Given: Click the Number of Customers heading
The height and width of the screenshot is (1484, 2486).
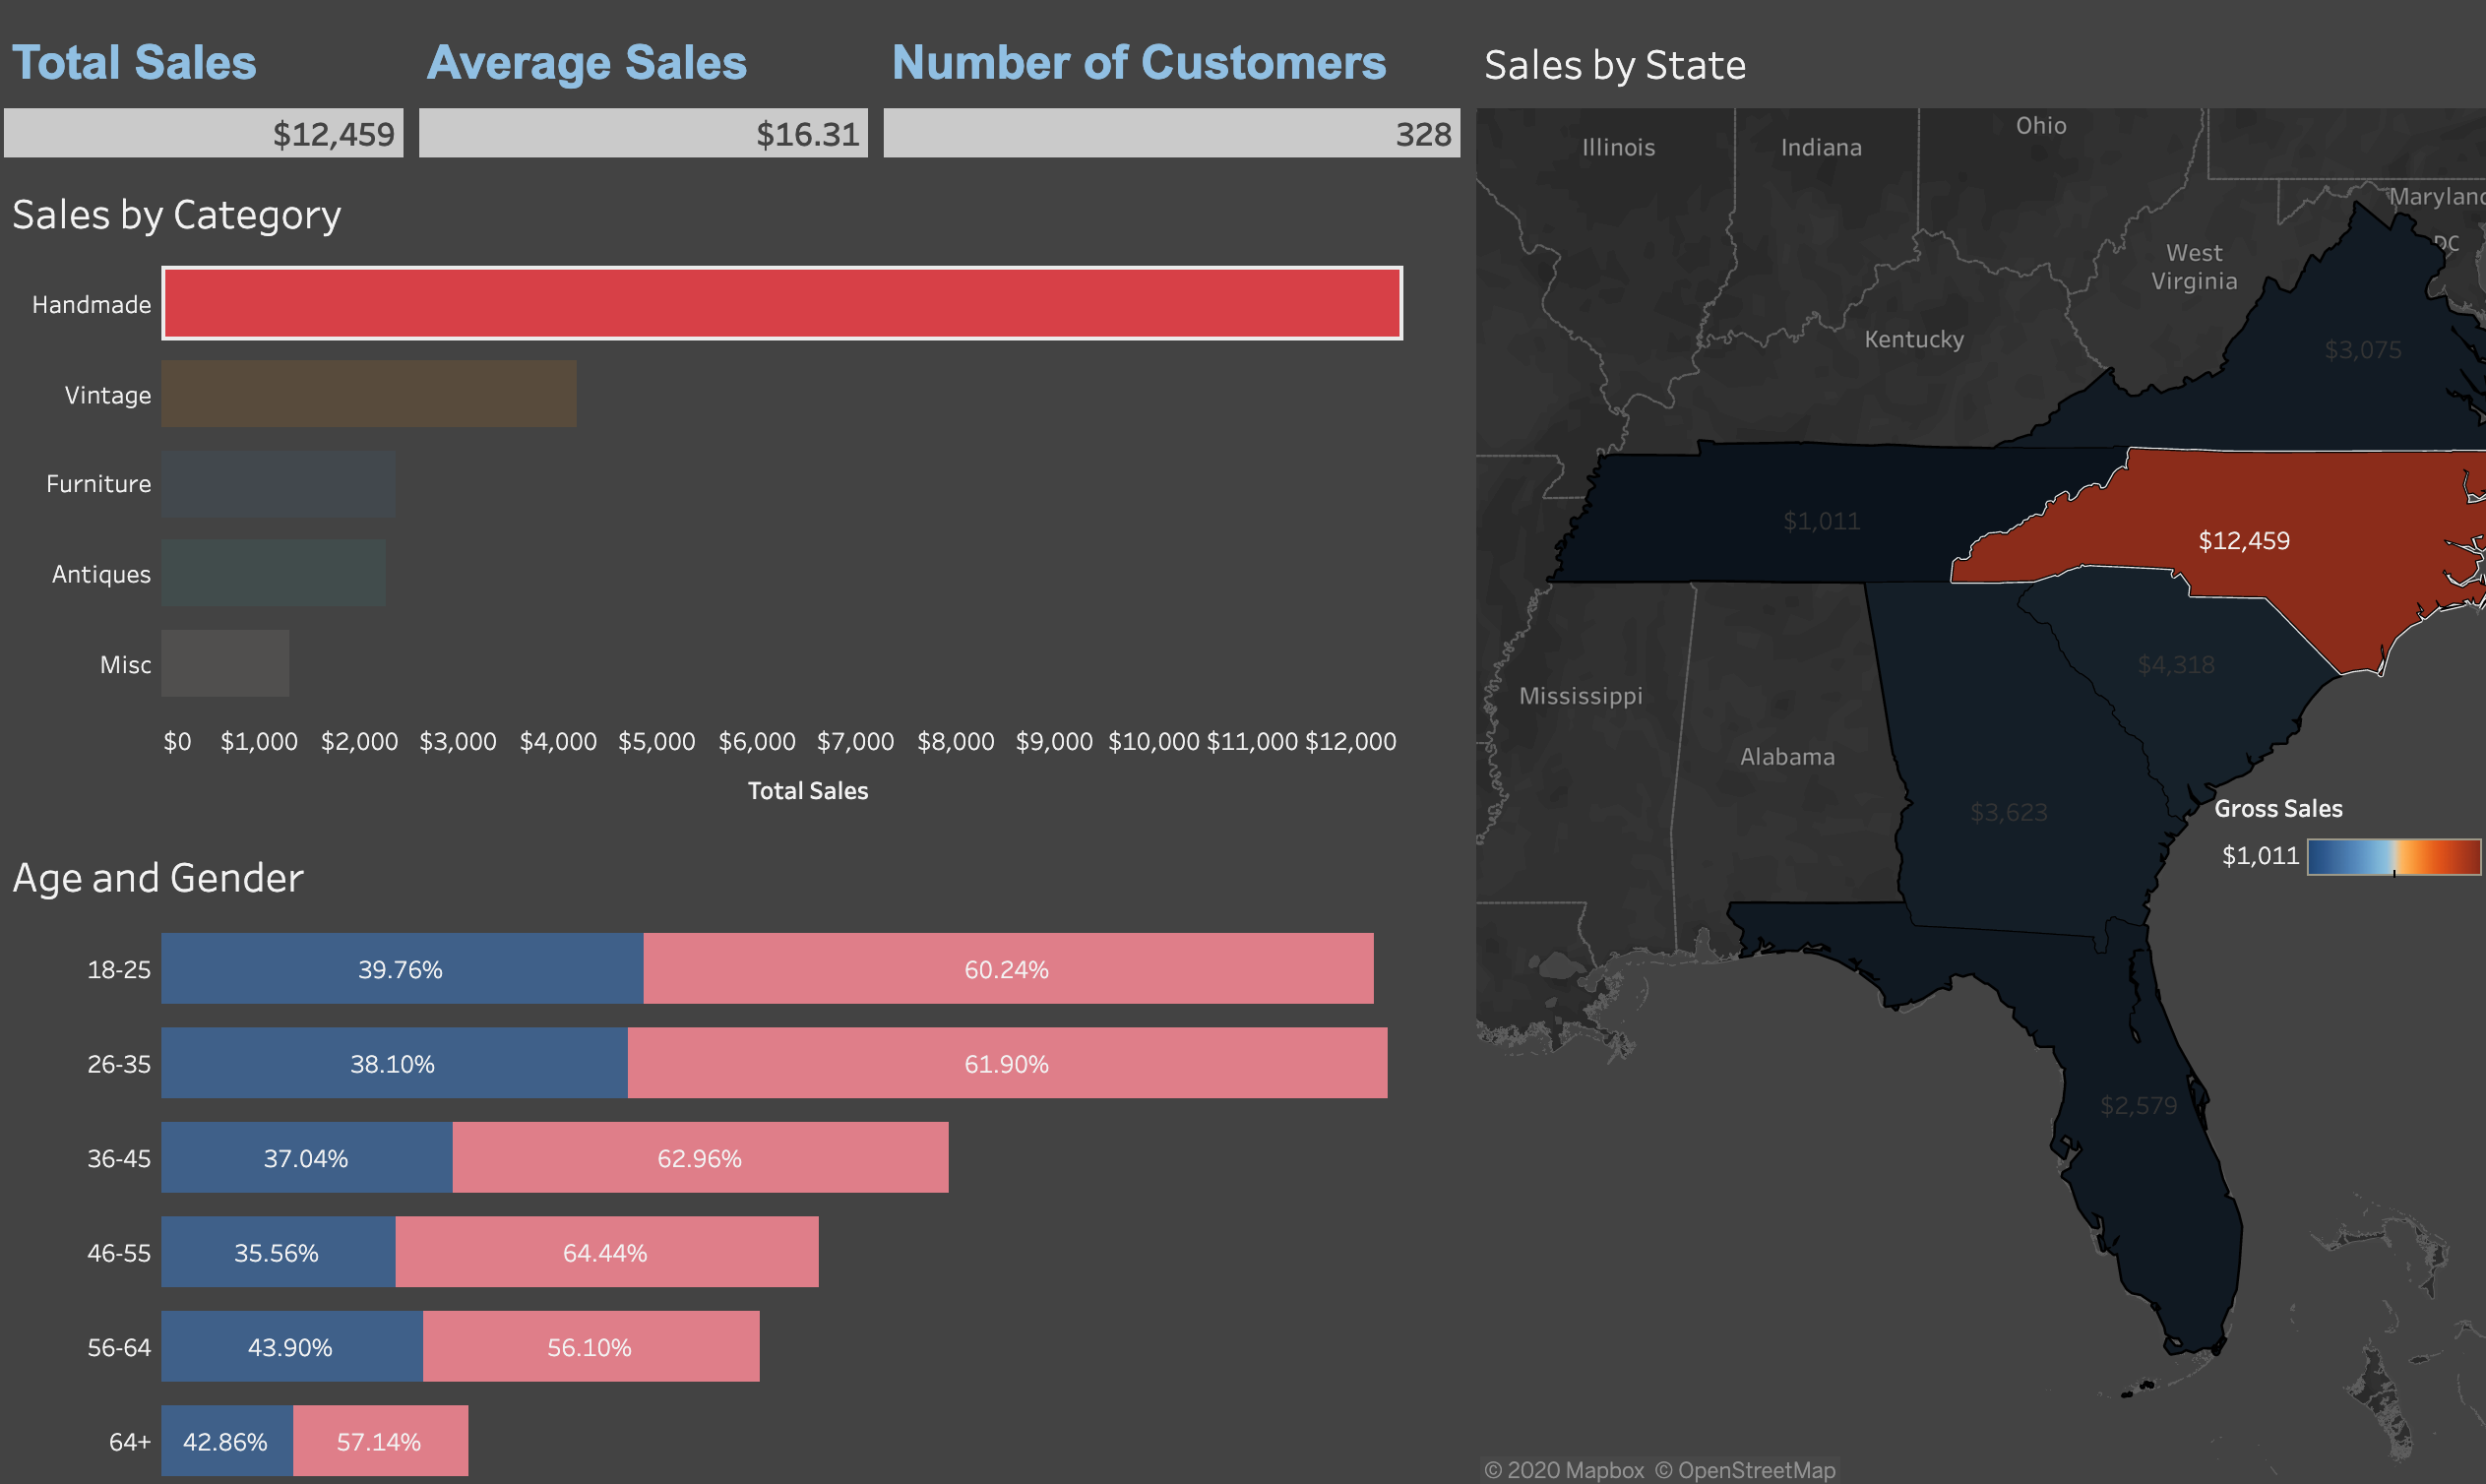Looking at the screenshot, I should [x=1139, y=62].
